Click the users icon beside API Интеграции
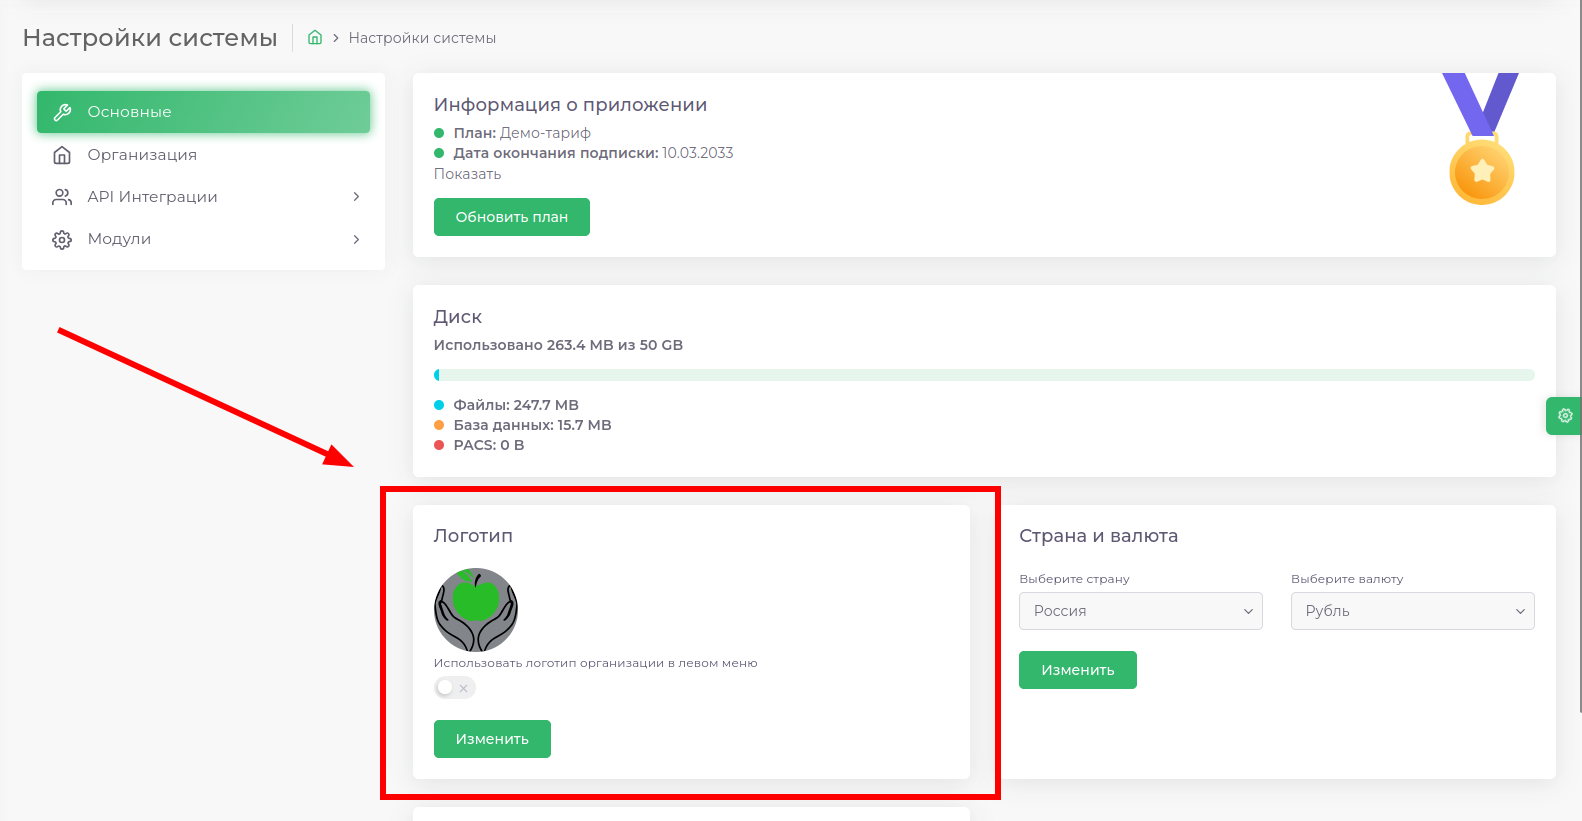 [x=62, y=197]
